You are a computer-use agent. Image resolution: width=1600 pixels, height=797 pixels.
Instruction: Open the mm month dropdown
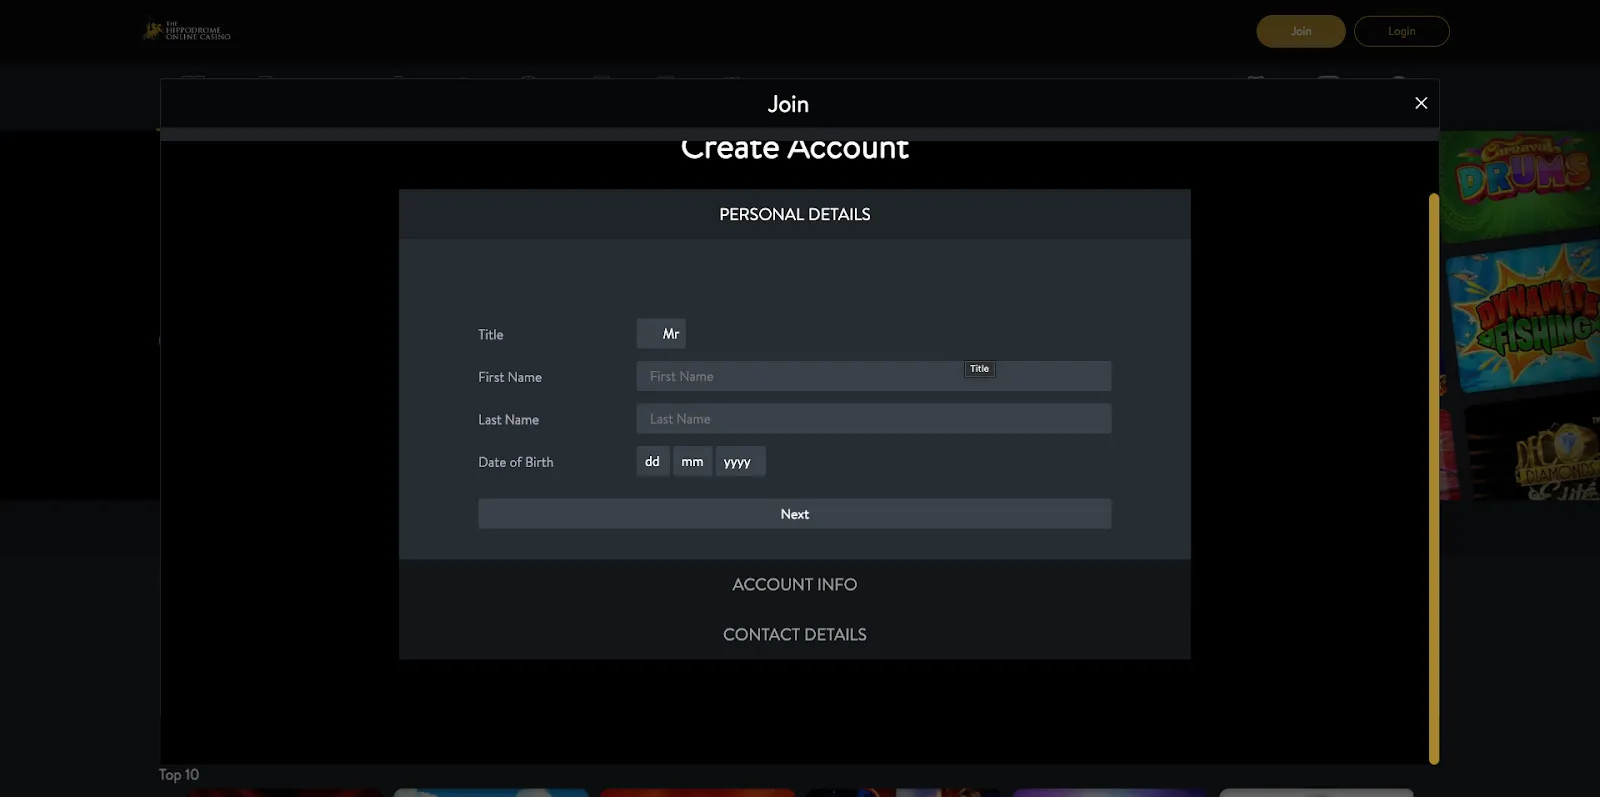(692, 461)
